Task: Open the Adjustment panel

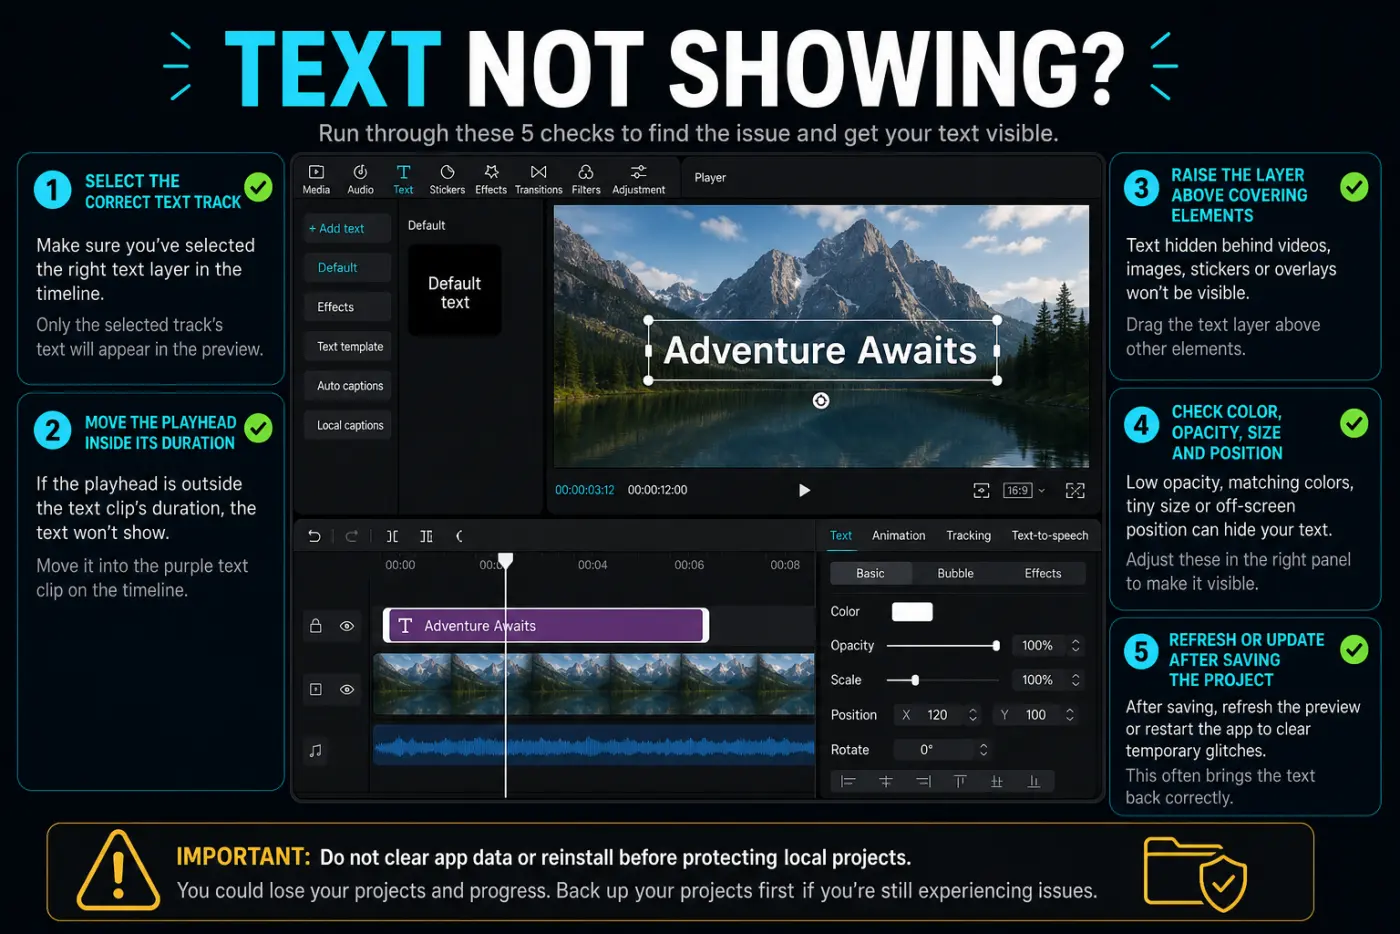Action: click(638, 179)
